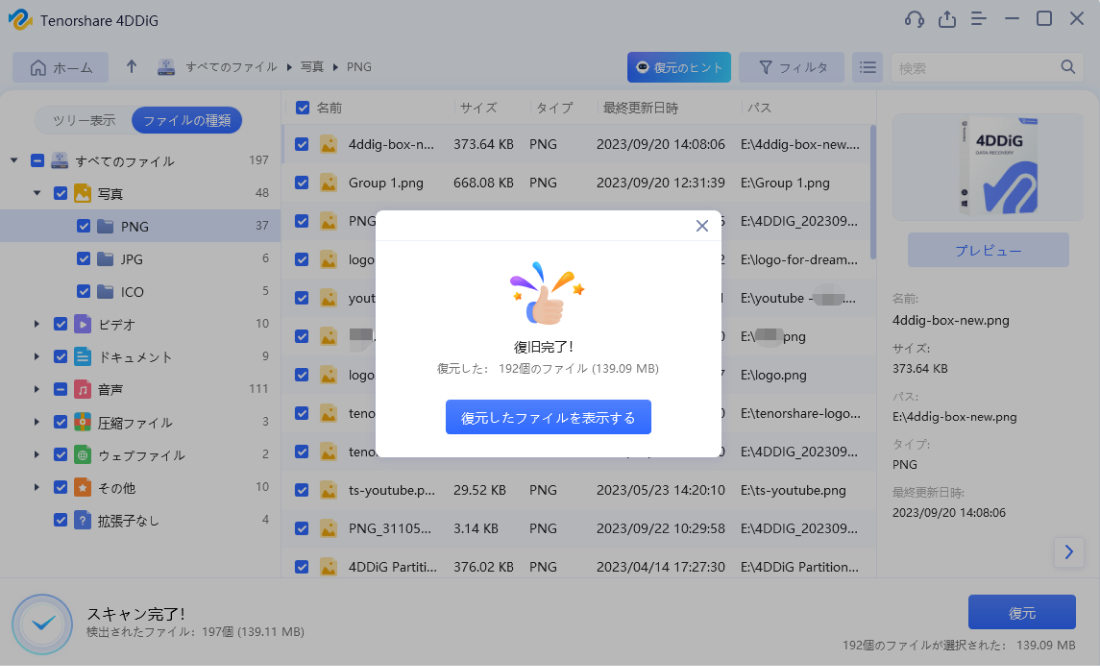Click the scan complete checkmark circle
Screen dimensions: 1100x666
(42, 624)
